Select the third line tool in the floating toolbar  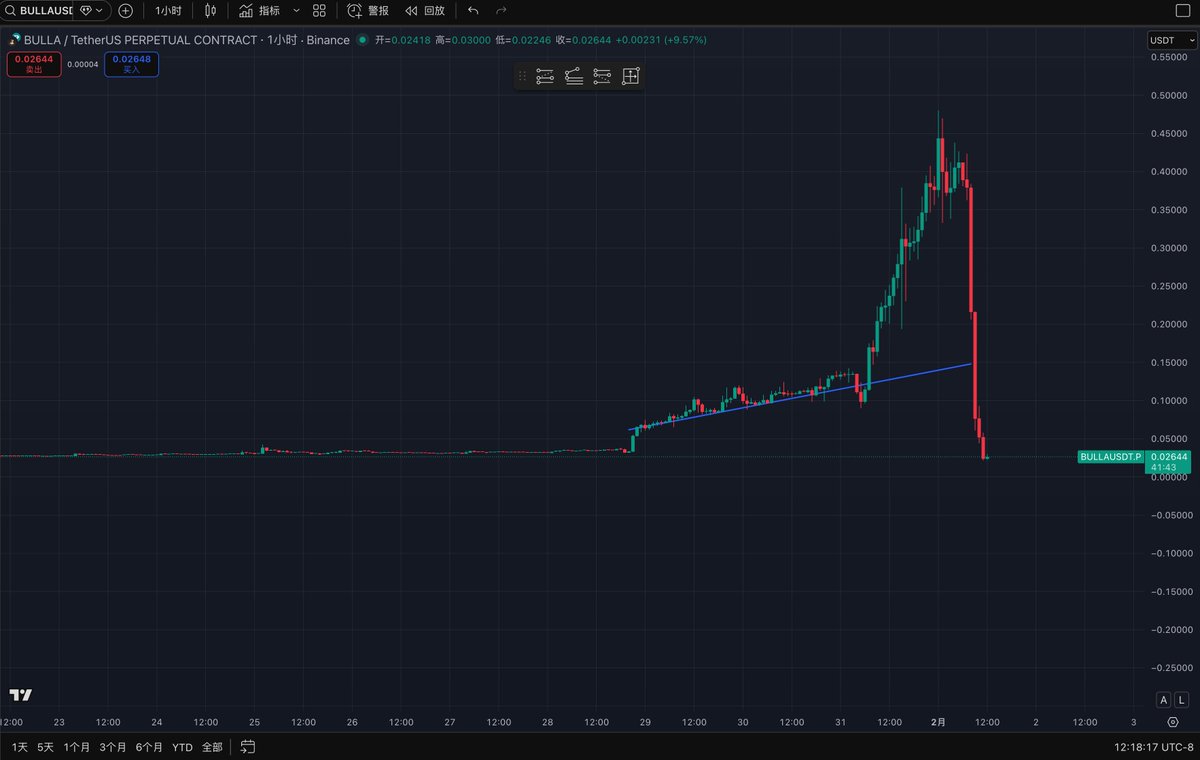click(x=602, y=76)
